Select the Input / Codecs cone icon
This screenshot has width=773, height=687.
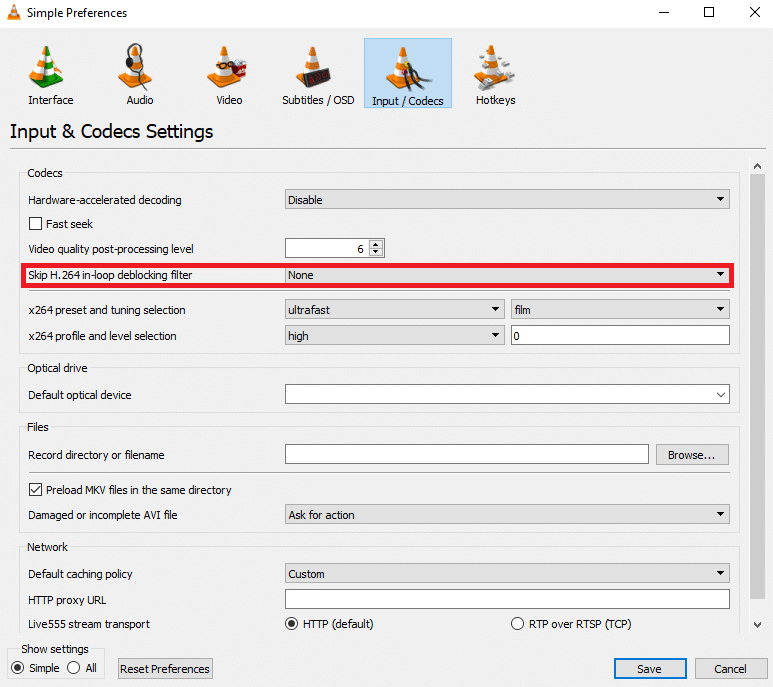408,69
